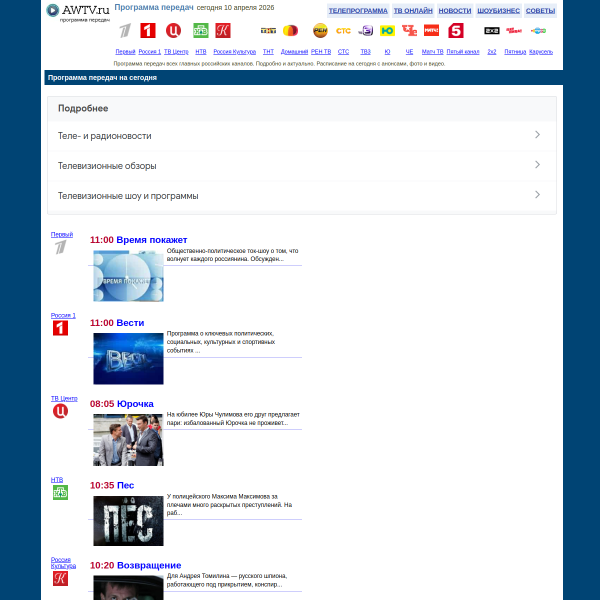Select the РЕН ТВ logo in header
The image size is (600, 600).
tap(320, 31)
